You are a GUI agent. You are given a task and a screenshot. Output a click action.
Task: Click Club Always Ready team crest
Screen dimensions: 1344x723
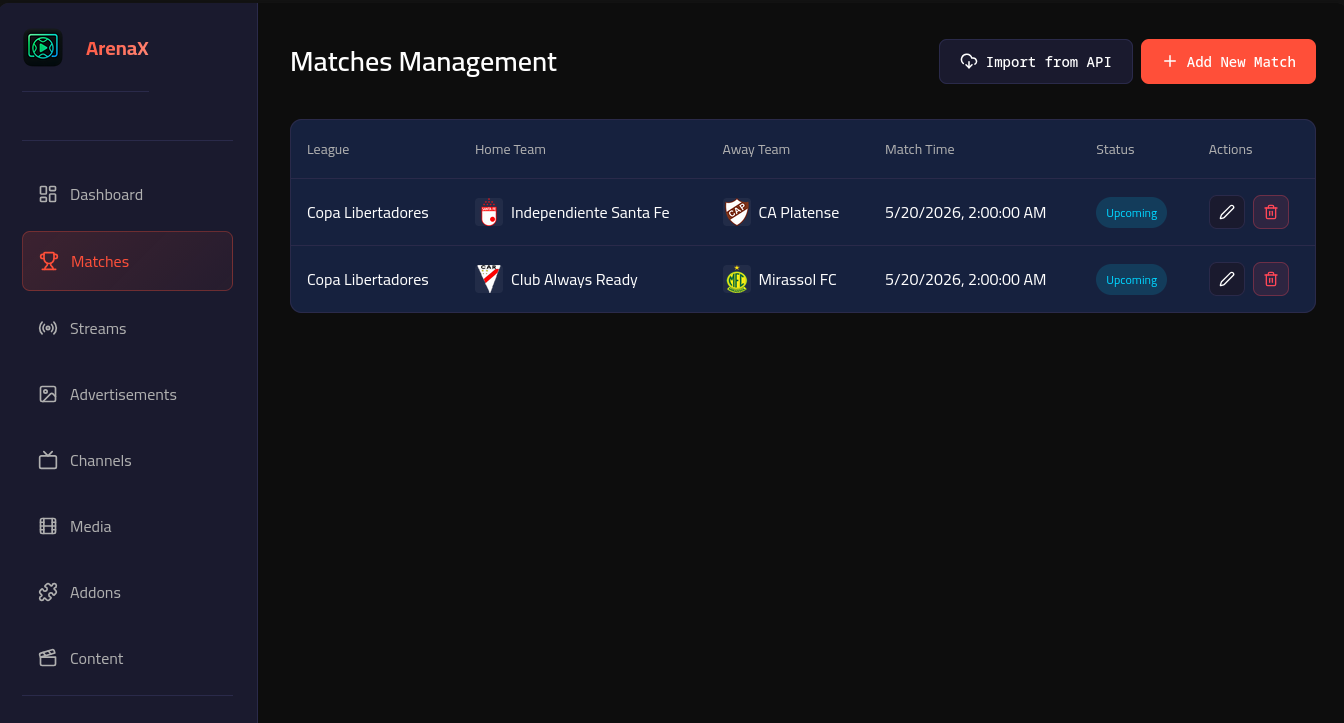click(x=489, y=279)
